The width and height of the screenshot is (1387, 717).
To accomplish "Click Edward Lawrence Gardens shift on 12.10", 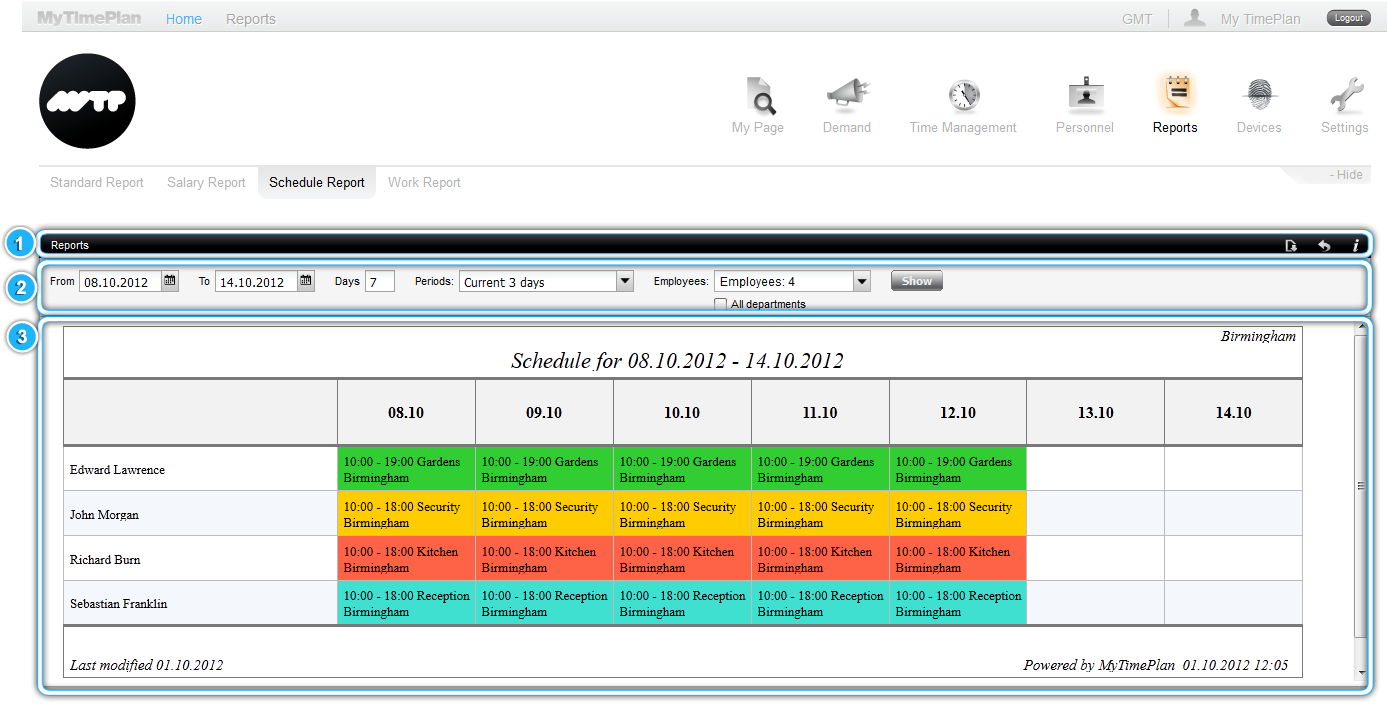I will 958,469.
